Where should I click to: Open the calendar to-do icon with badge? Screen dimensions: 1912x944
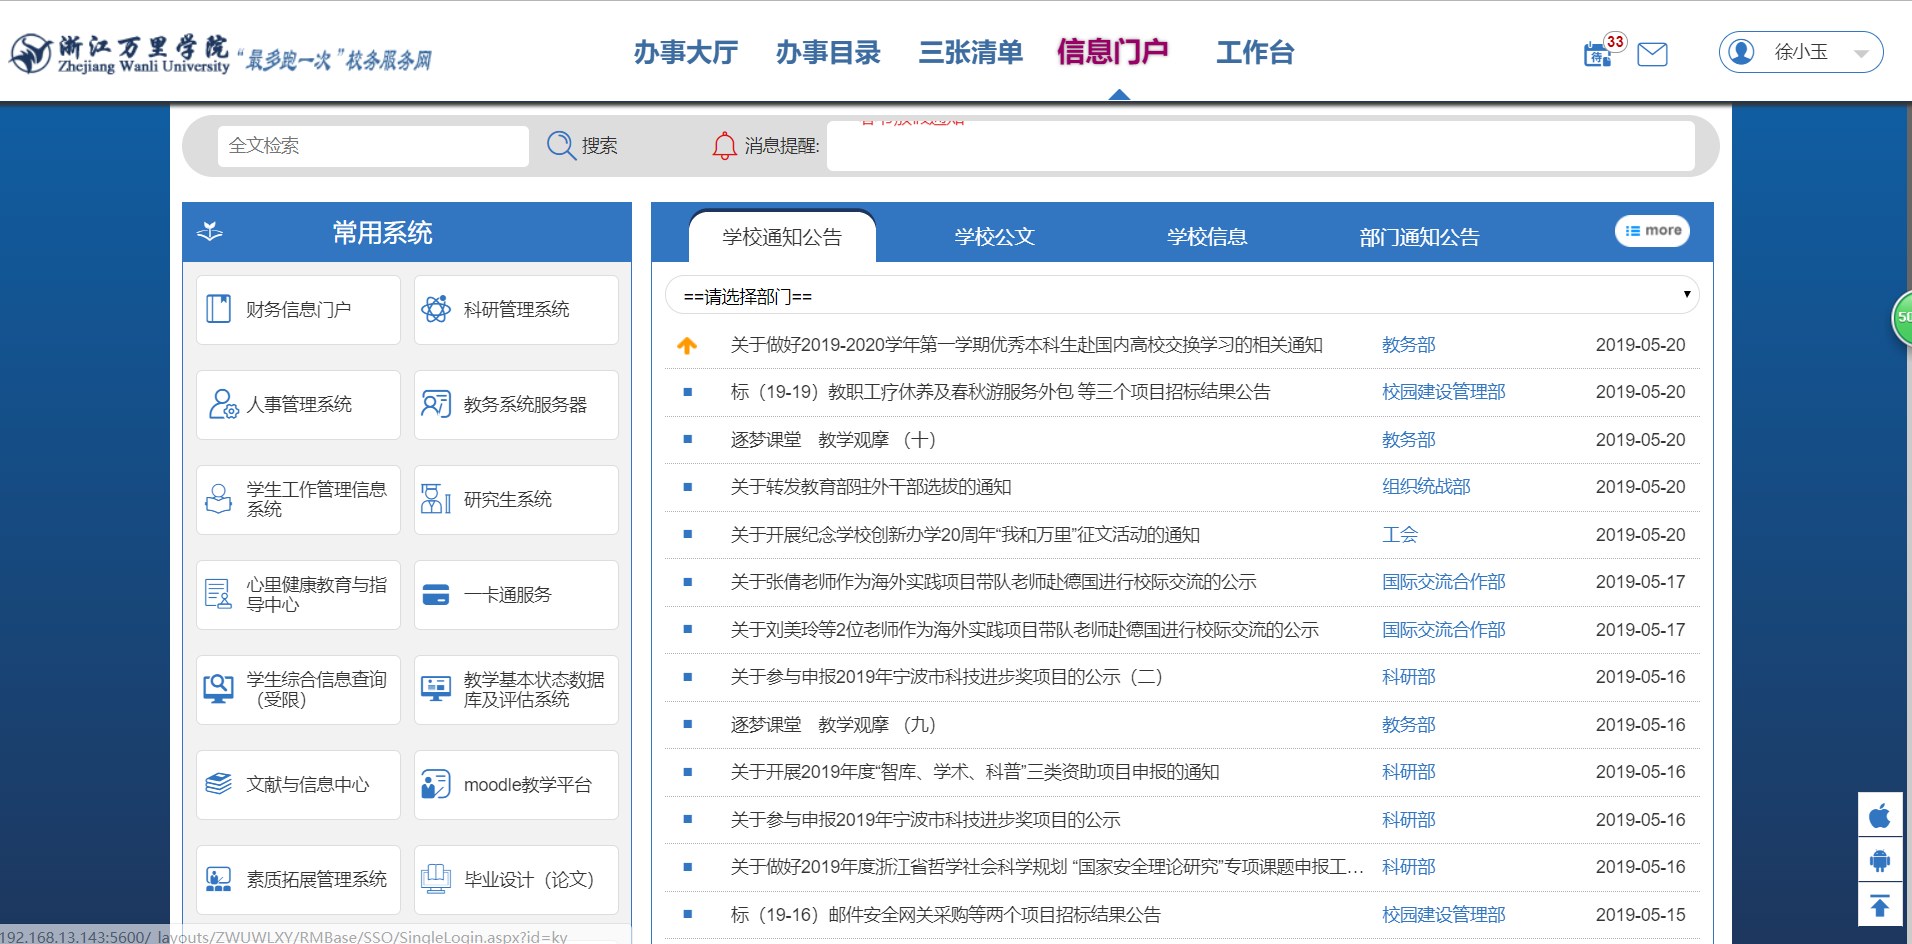click(x=1598, y=54)
